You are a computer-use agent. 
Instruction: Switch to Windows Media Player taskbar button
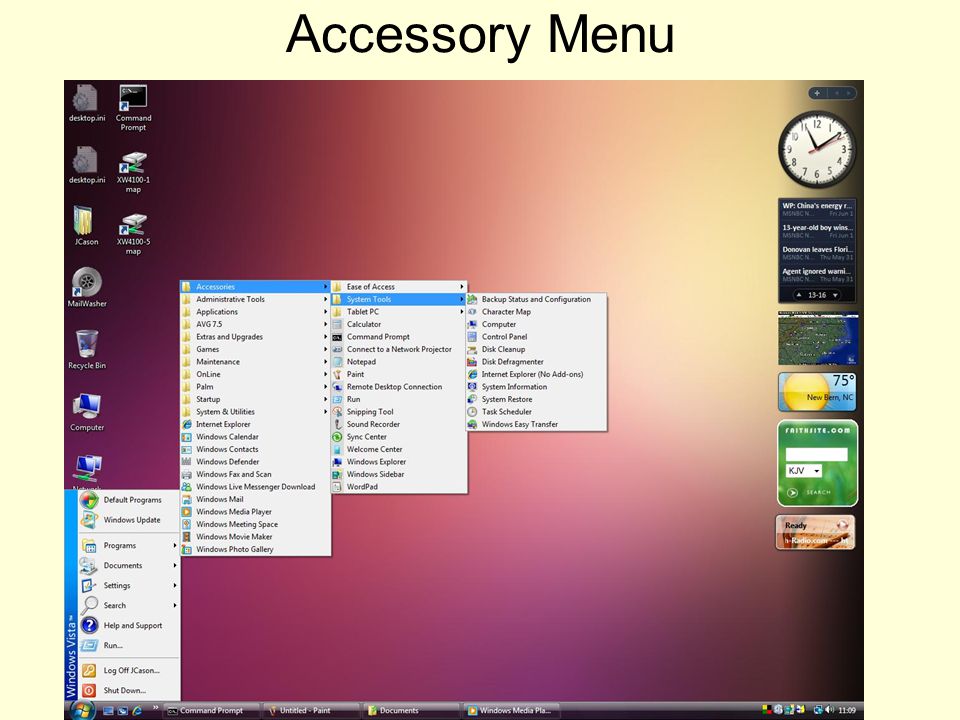pyautogui.click(x=510, y=711)
